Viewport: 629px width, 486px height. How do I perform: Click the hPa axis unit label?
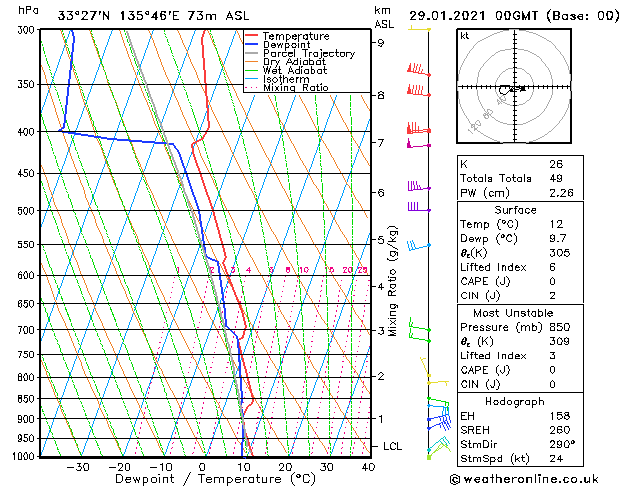coord(28,10)
